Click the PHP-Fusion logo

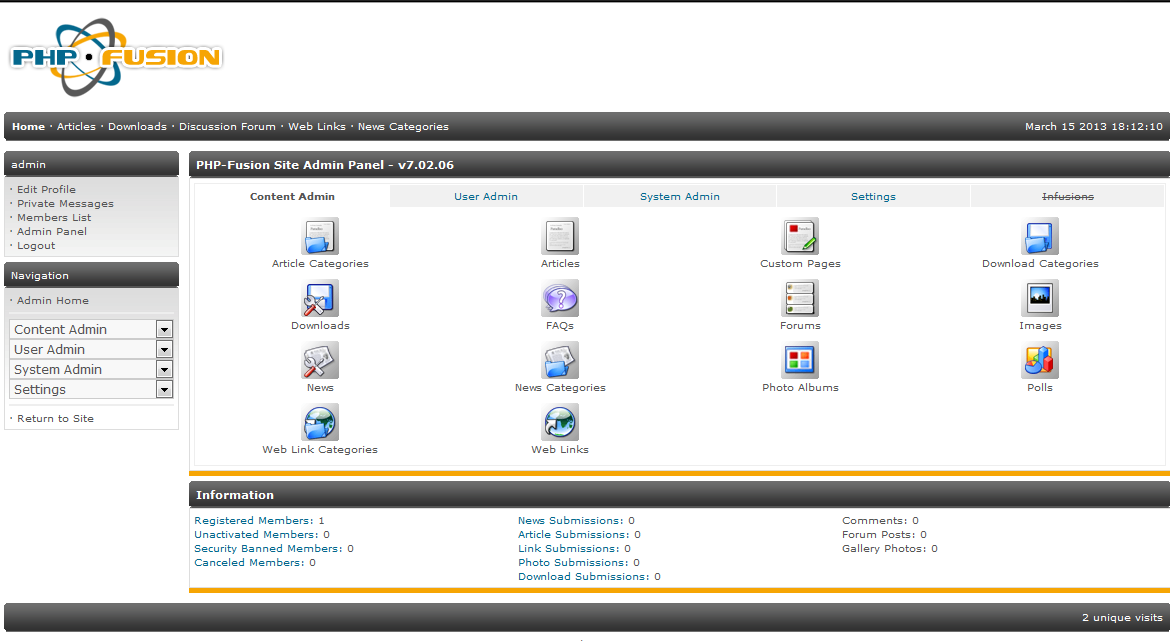click(116, 57)
